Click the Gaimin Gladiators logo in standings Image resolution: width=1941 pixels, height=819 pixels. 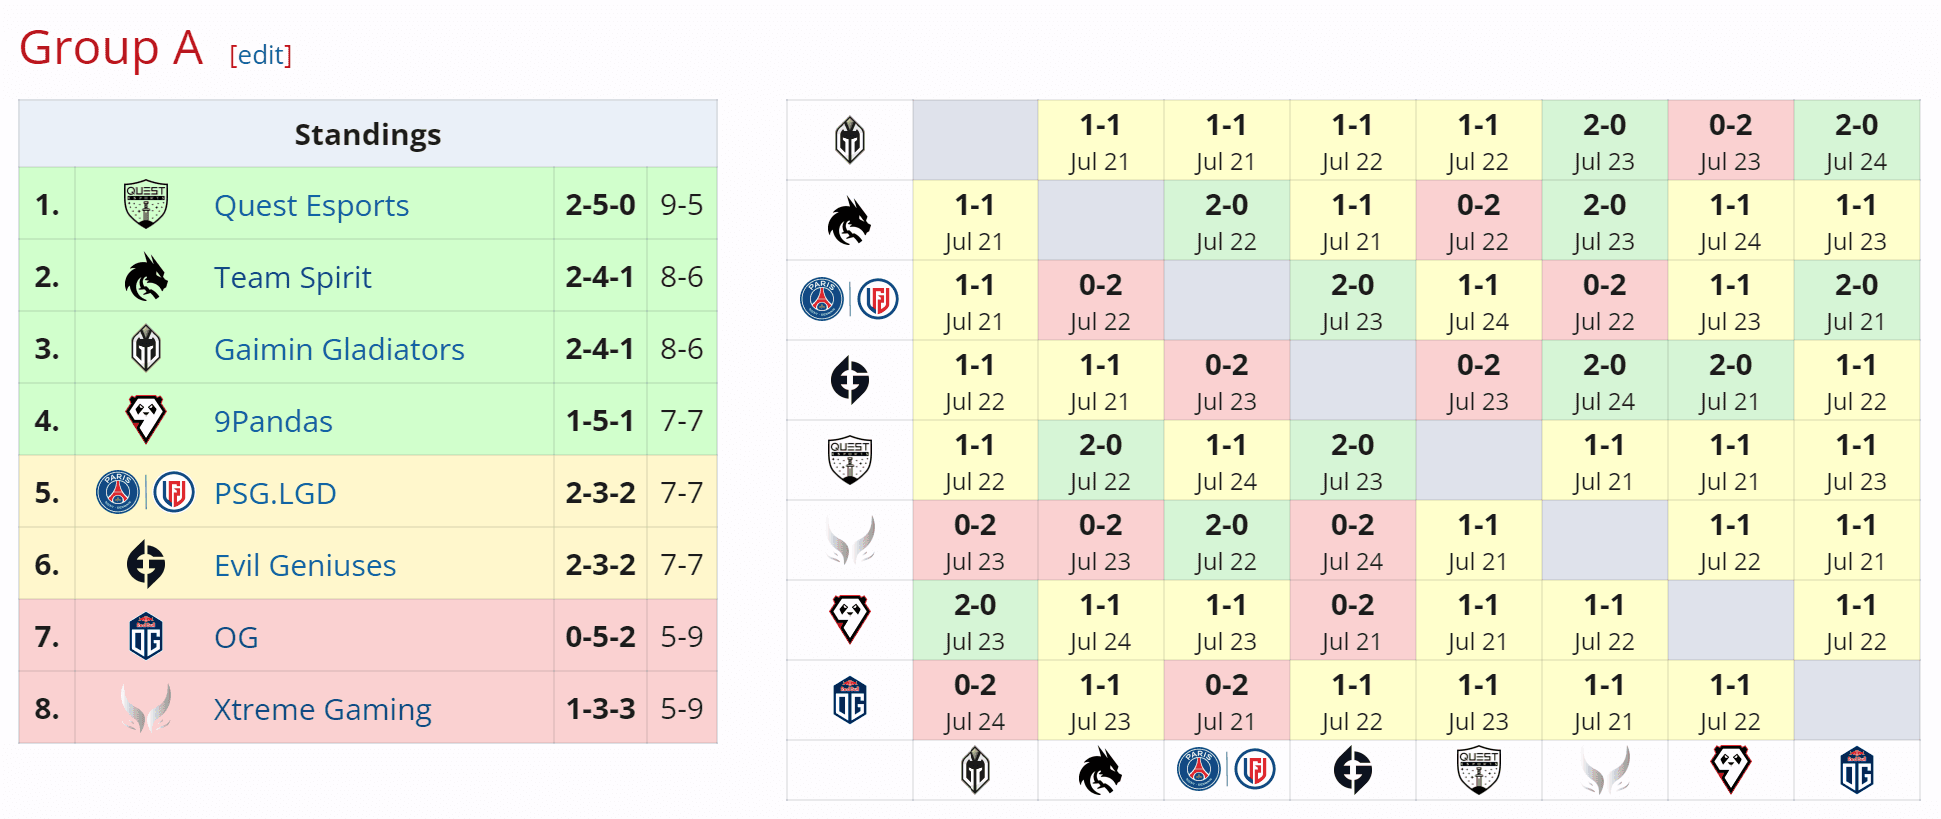(145, 349)
